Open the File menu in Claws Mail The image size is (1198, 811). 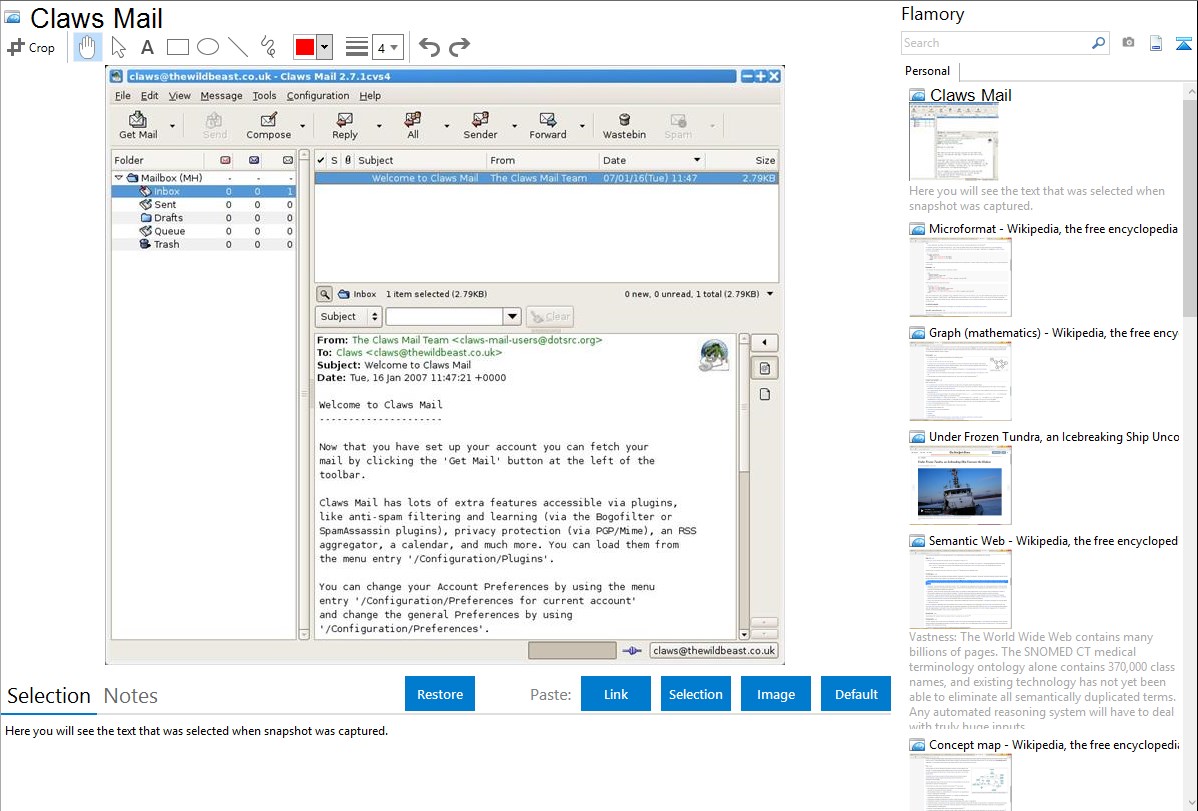[x=122, y=96]
